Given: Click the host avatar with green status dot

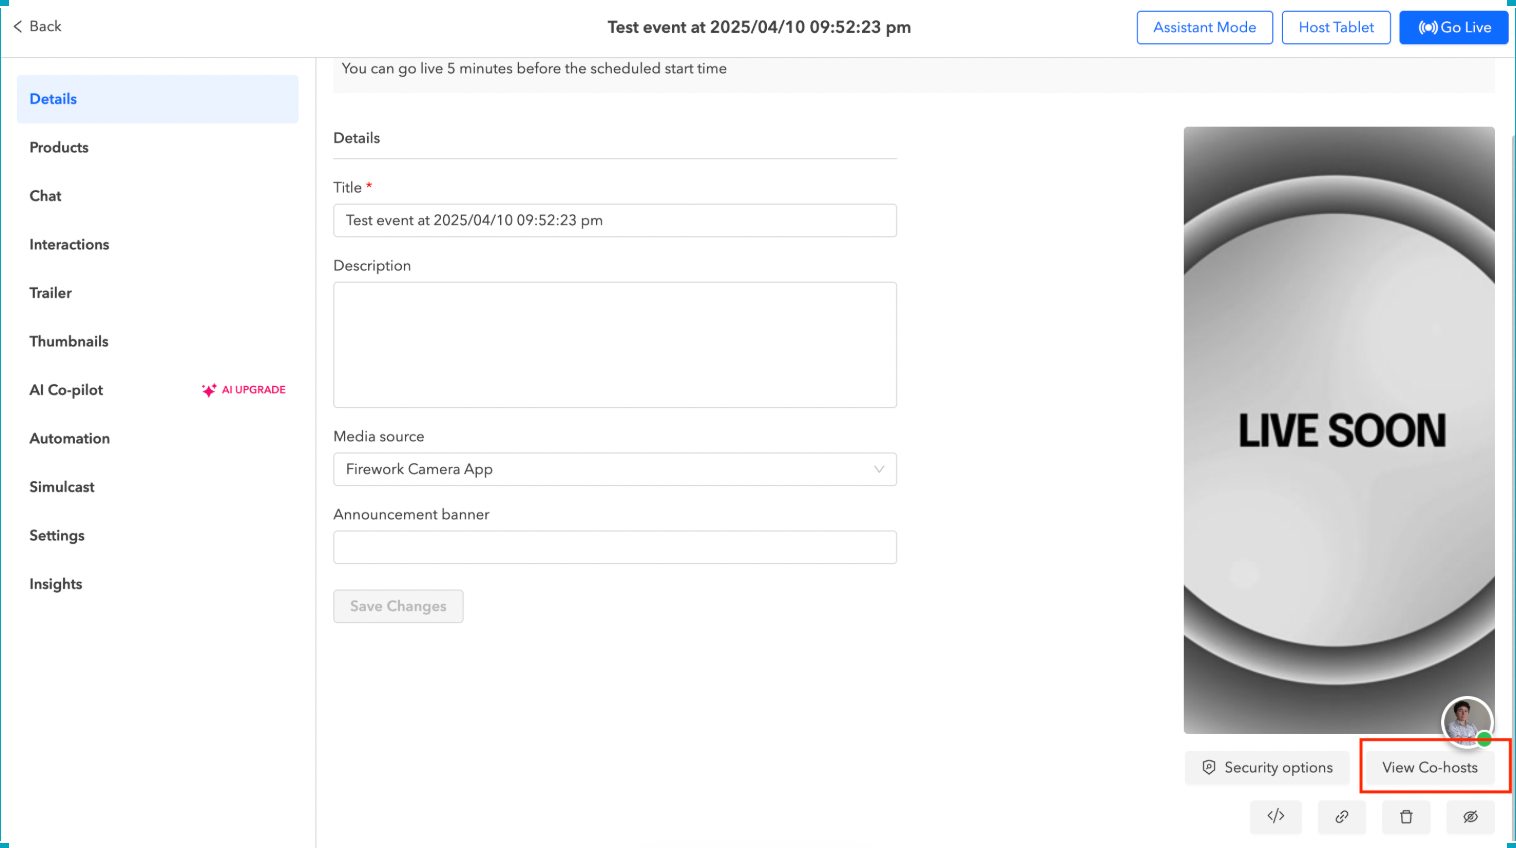Looking at the screenshot, I should [x=1466, y=722].
